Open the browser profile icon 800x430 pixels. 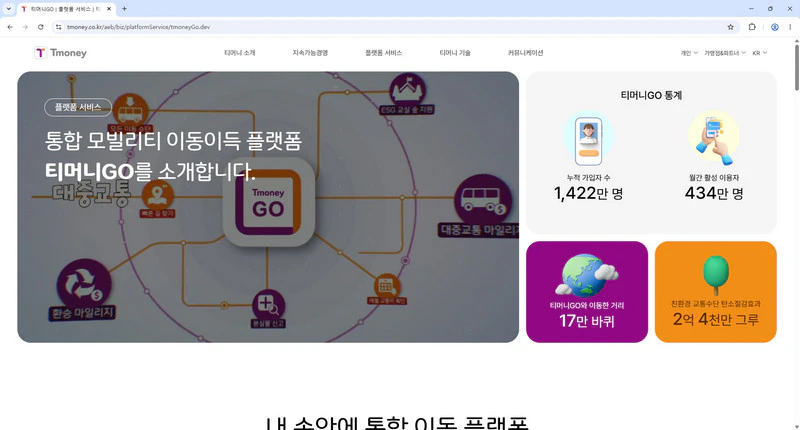[774, 27]
